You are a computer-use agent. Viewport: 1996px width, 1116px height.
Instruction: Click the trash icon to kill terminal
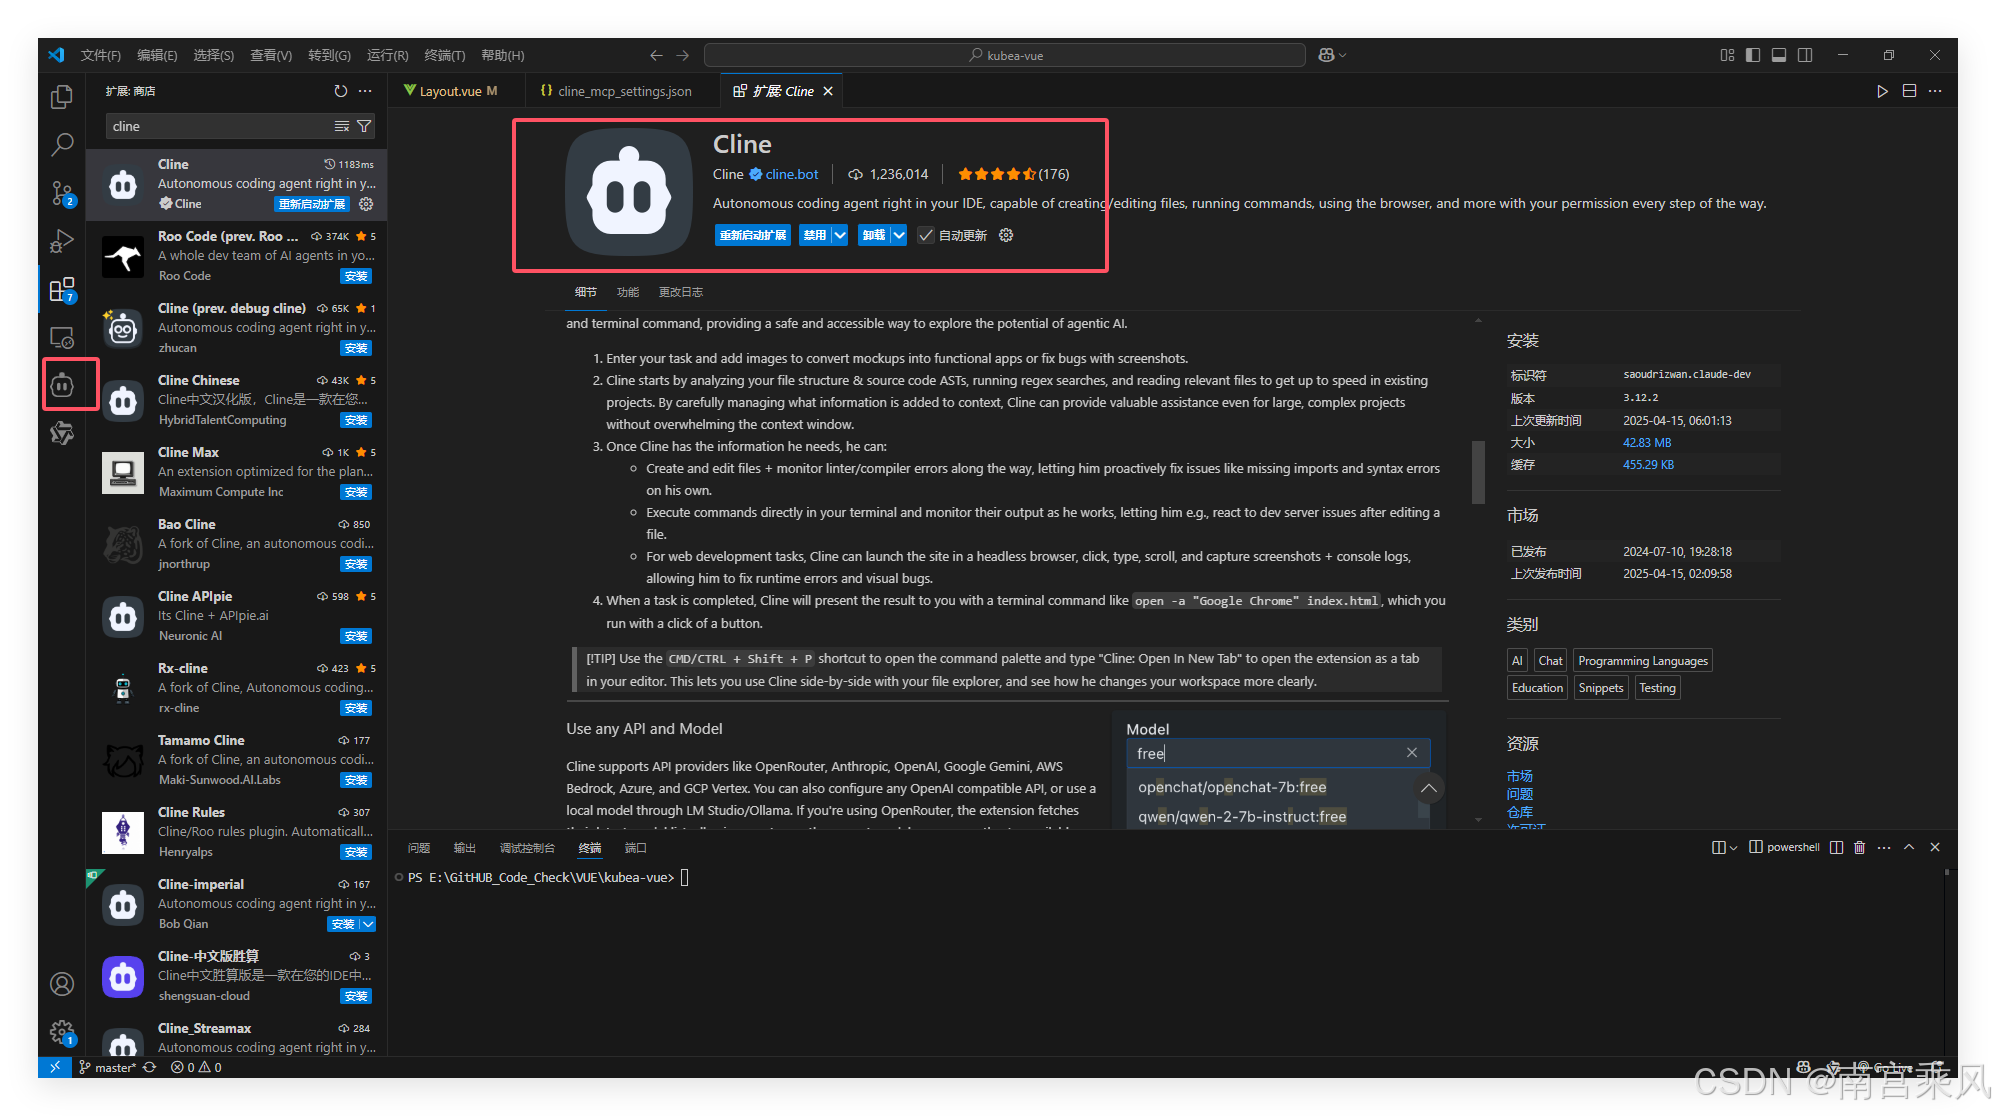pos(1859,847)
